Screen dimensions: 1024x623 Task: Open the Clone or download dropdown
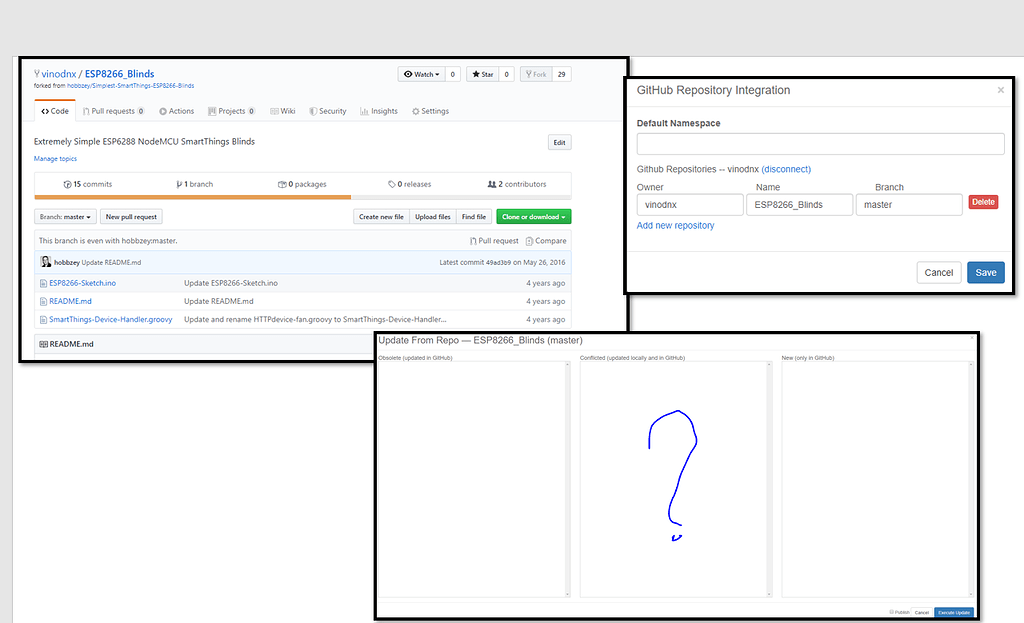coord(533,216)
